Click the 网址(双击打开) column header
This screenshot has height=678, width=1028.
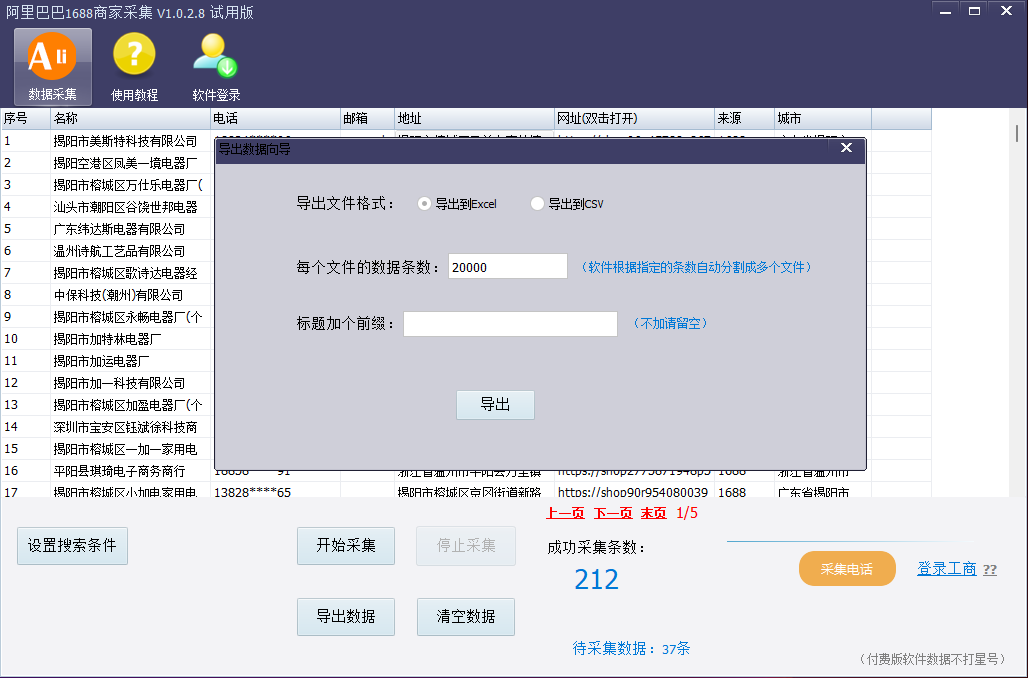pyautogui.click(x=634, y=118)
